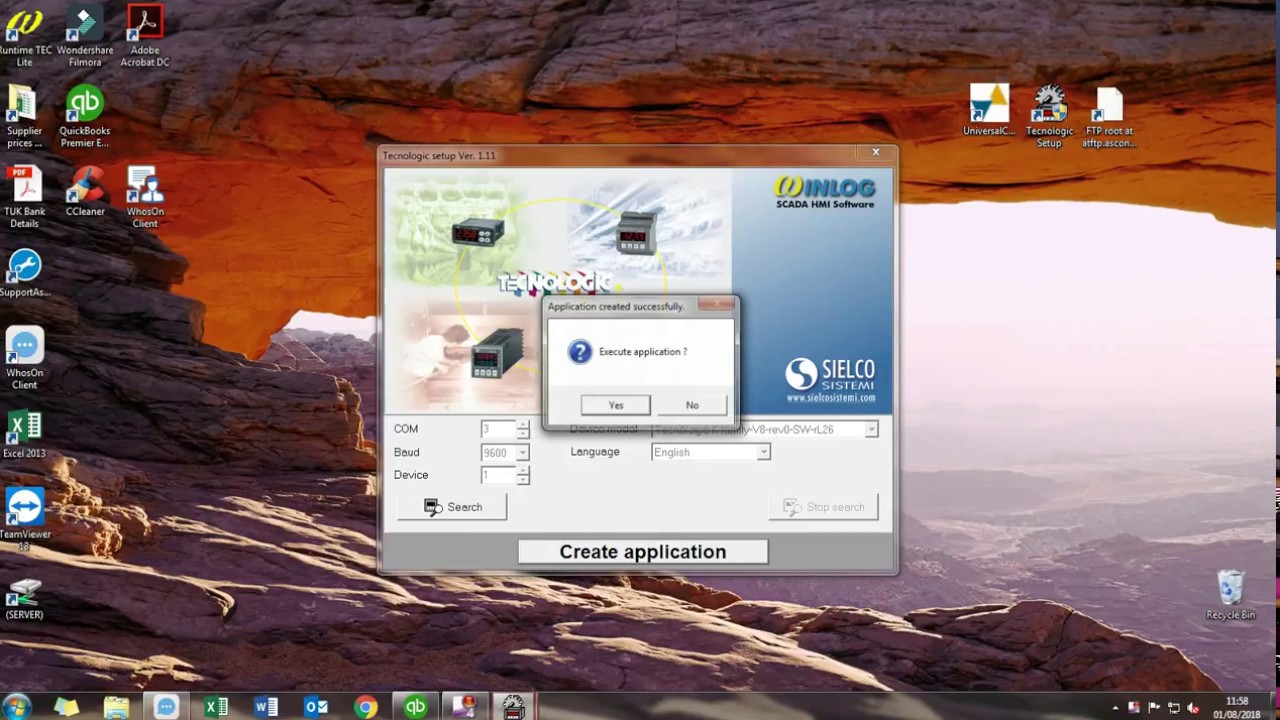This screenshot has width=1280, height=720.
Task: Click the Stop search button
Action: pyautogui.click(x=824, y=507)
